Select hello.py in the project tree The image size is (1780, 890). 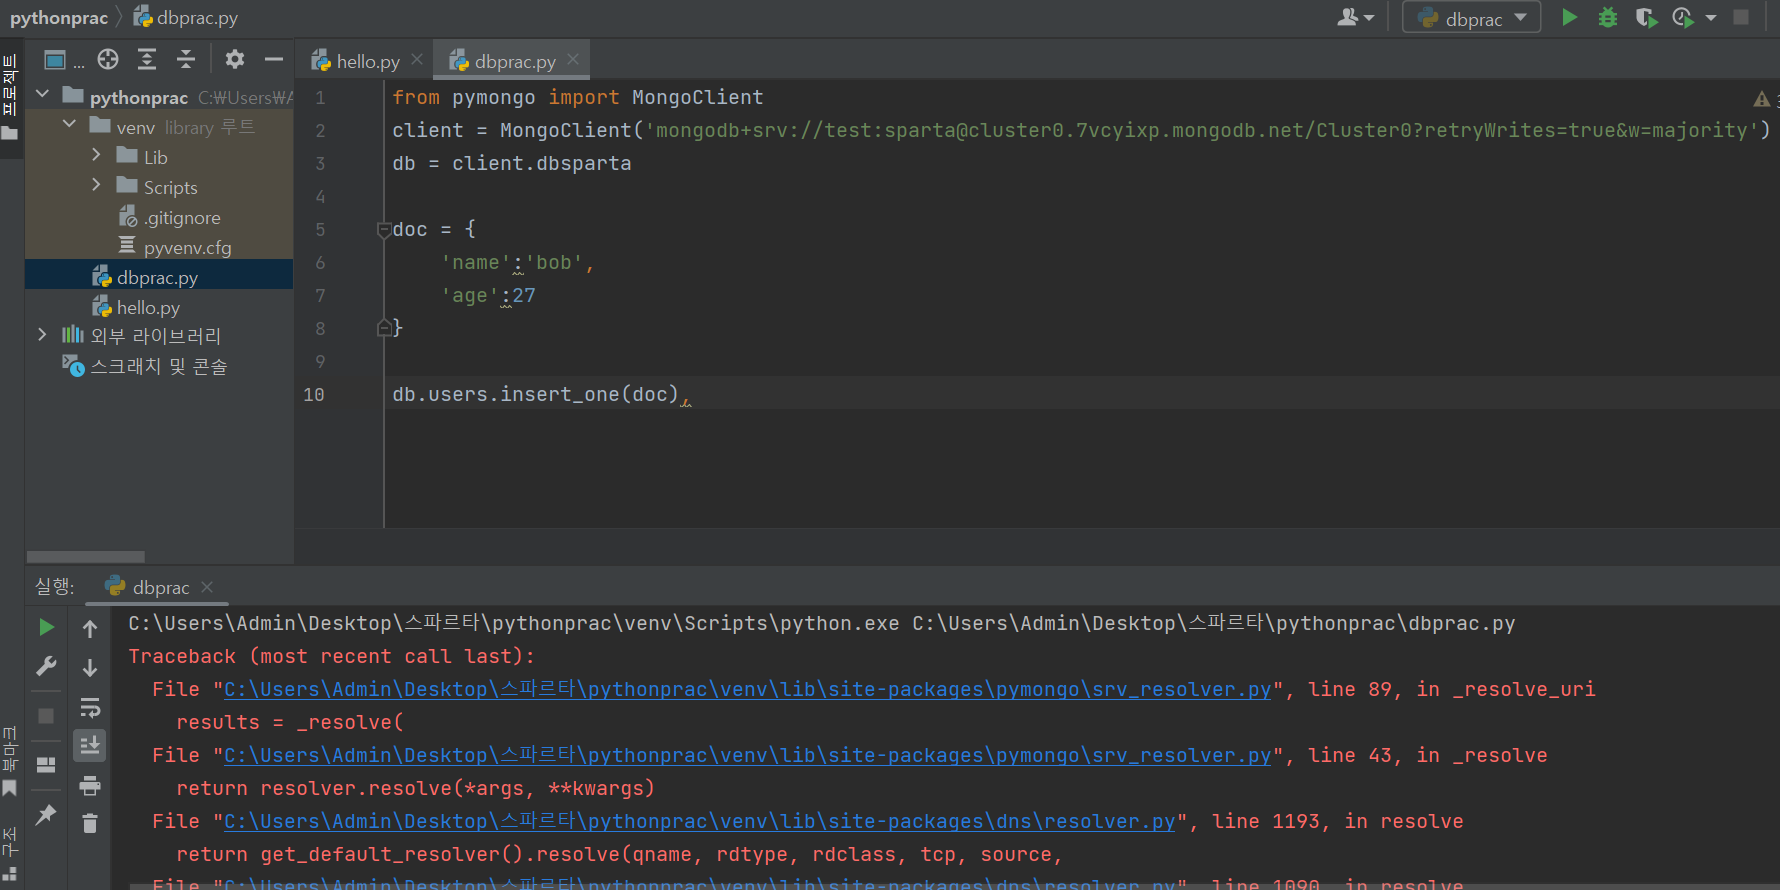click(148, 307)
